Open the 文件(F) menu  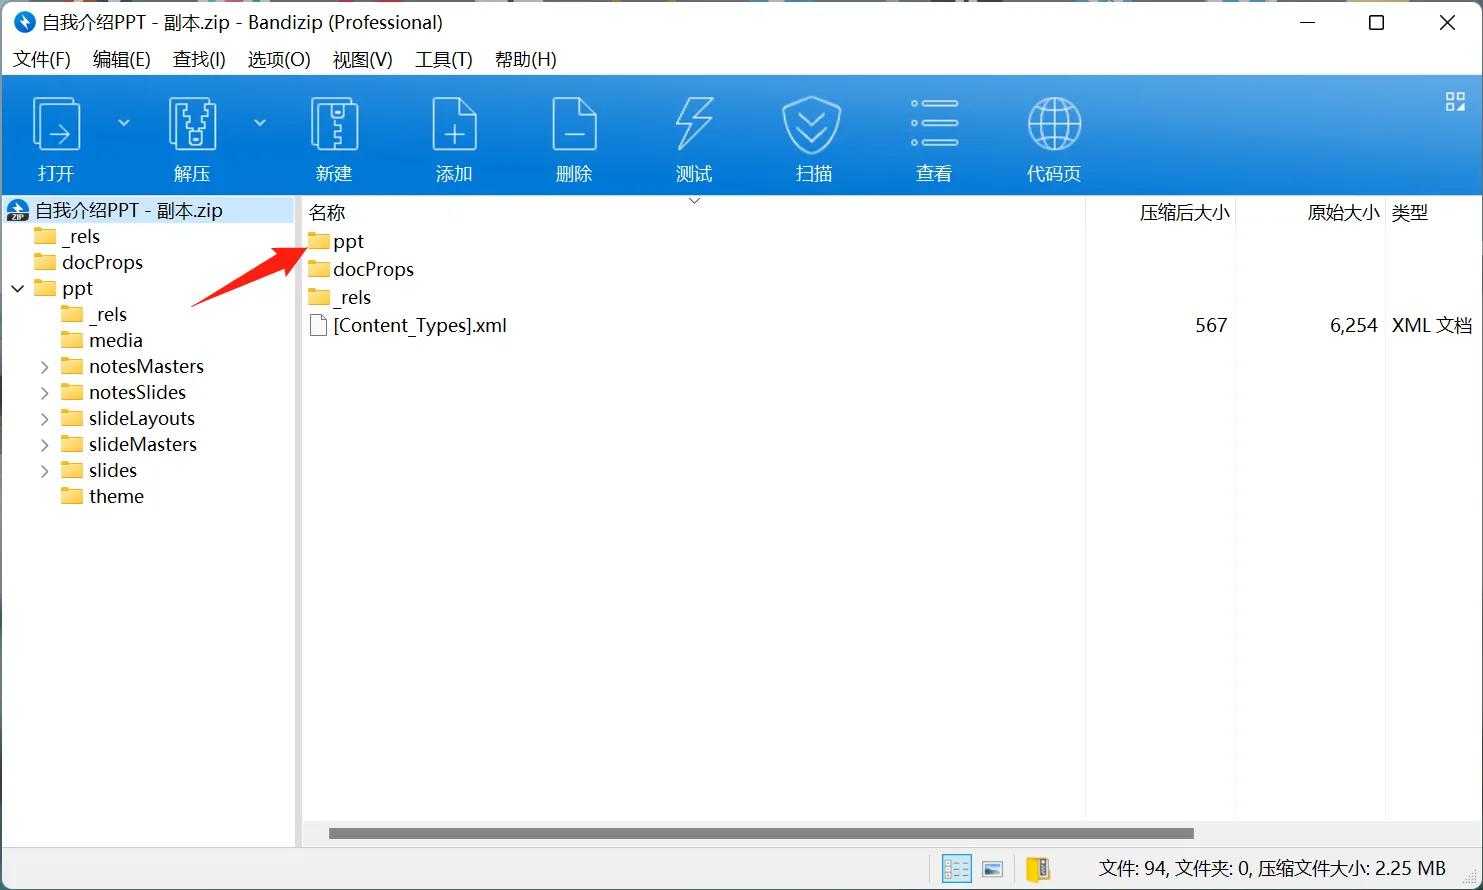point(42,59)
